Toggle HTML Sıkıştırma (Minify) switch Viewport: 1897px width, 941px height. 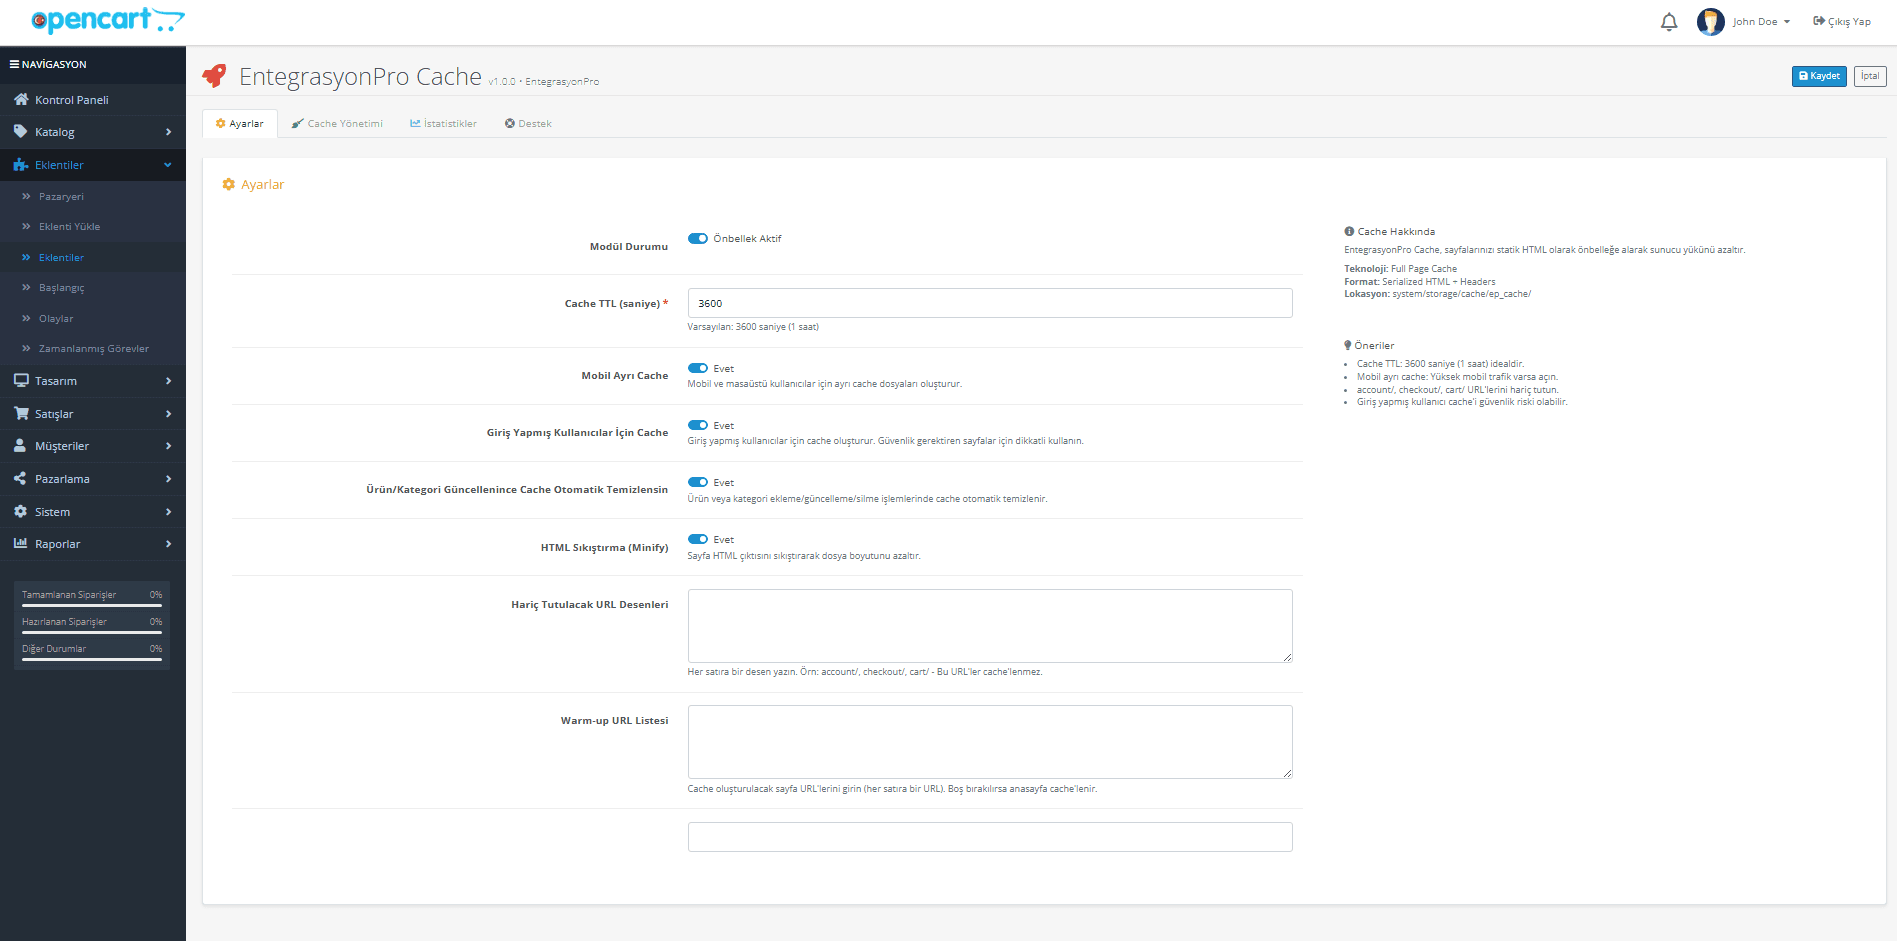(698, 540)
